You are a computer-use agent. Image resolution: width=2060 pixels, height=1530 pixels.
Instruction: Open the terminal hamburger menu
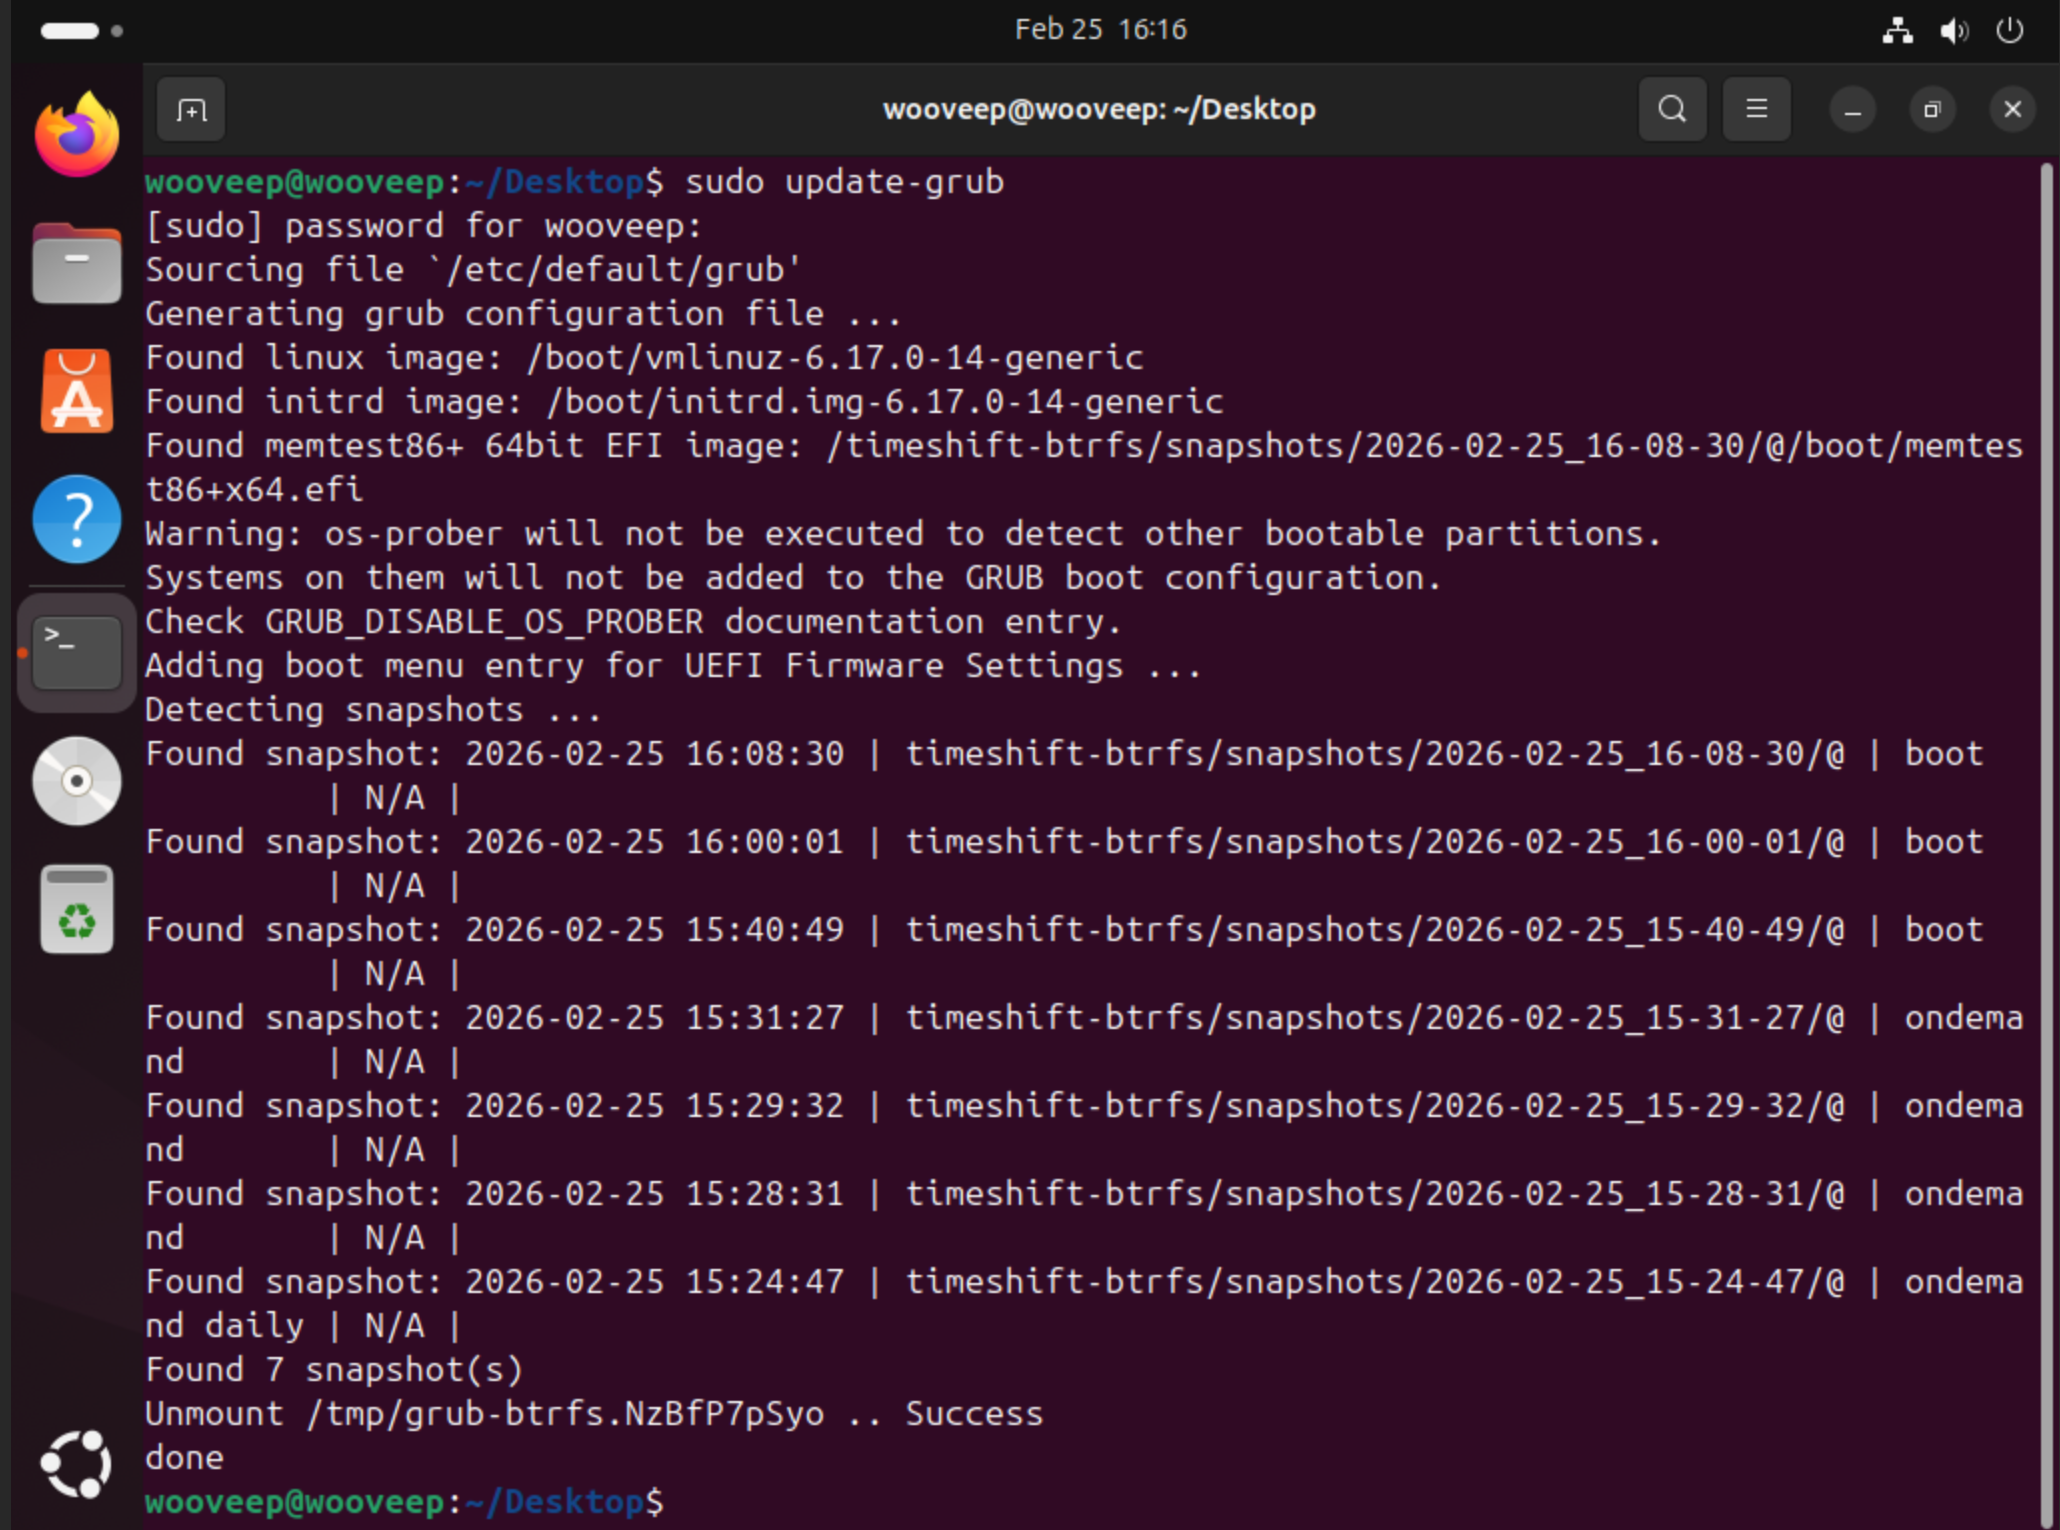[1756, 109]
